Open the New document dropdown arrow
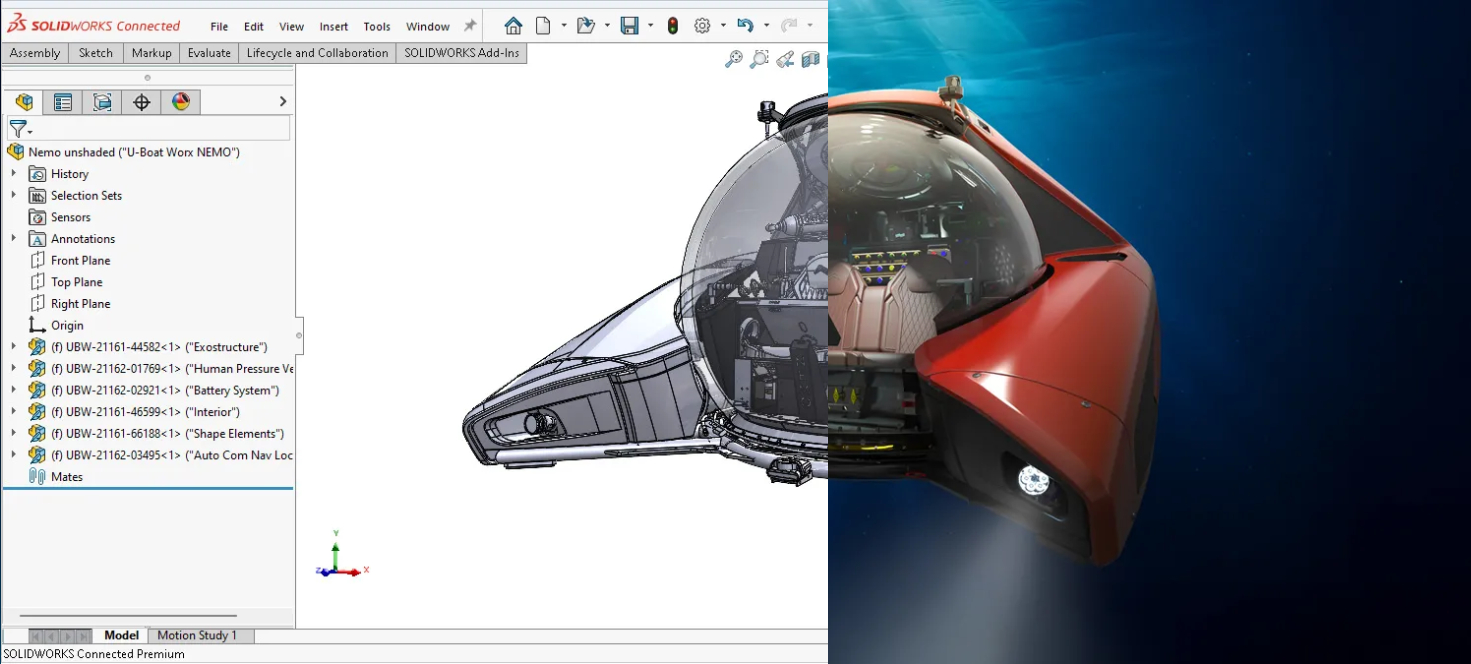Image resolution: width=1471 pixels, height=664 pixels. click(x=564, y=26)
